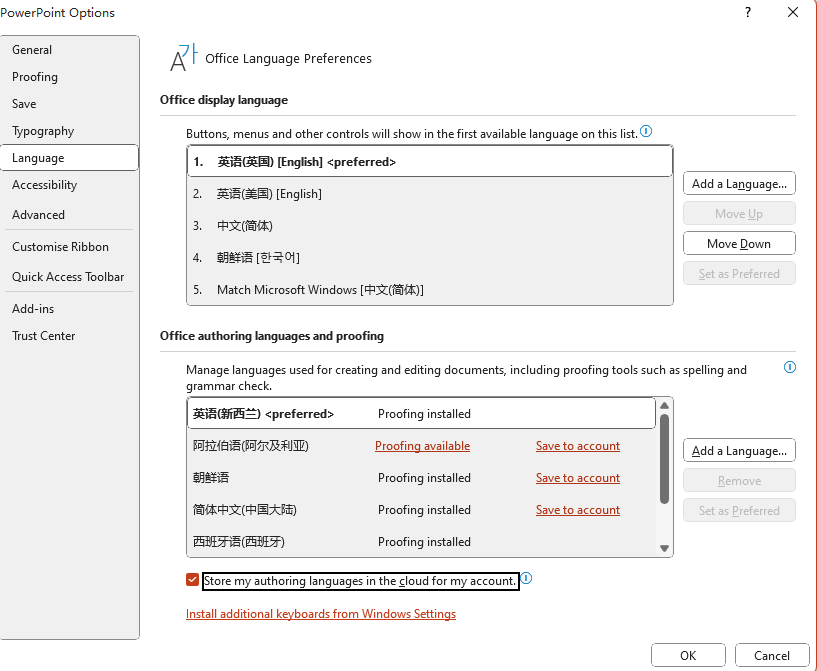Click the authoring languages scrollbar thumb
Screen dimensions: 817x671
(x=664, y=458)
